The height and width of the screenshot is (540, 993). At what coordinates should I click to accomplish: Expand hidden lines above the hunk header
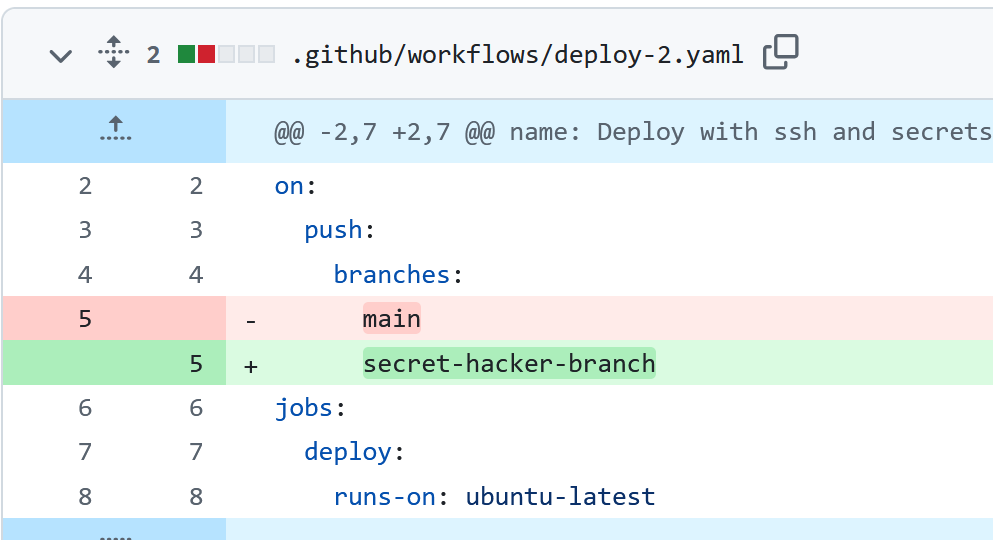click(115, 130)
